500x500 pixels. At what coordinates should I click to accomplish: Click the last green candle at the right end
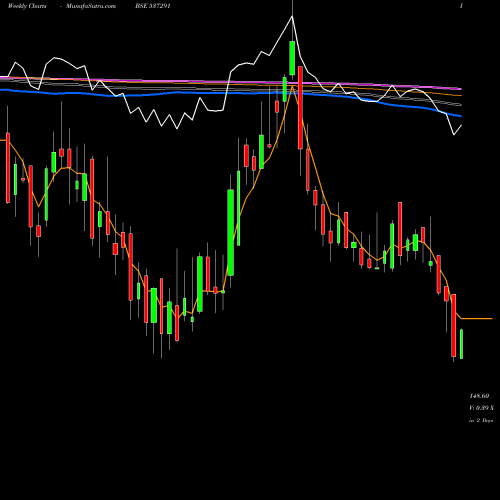point(461,344)
